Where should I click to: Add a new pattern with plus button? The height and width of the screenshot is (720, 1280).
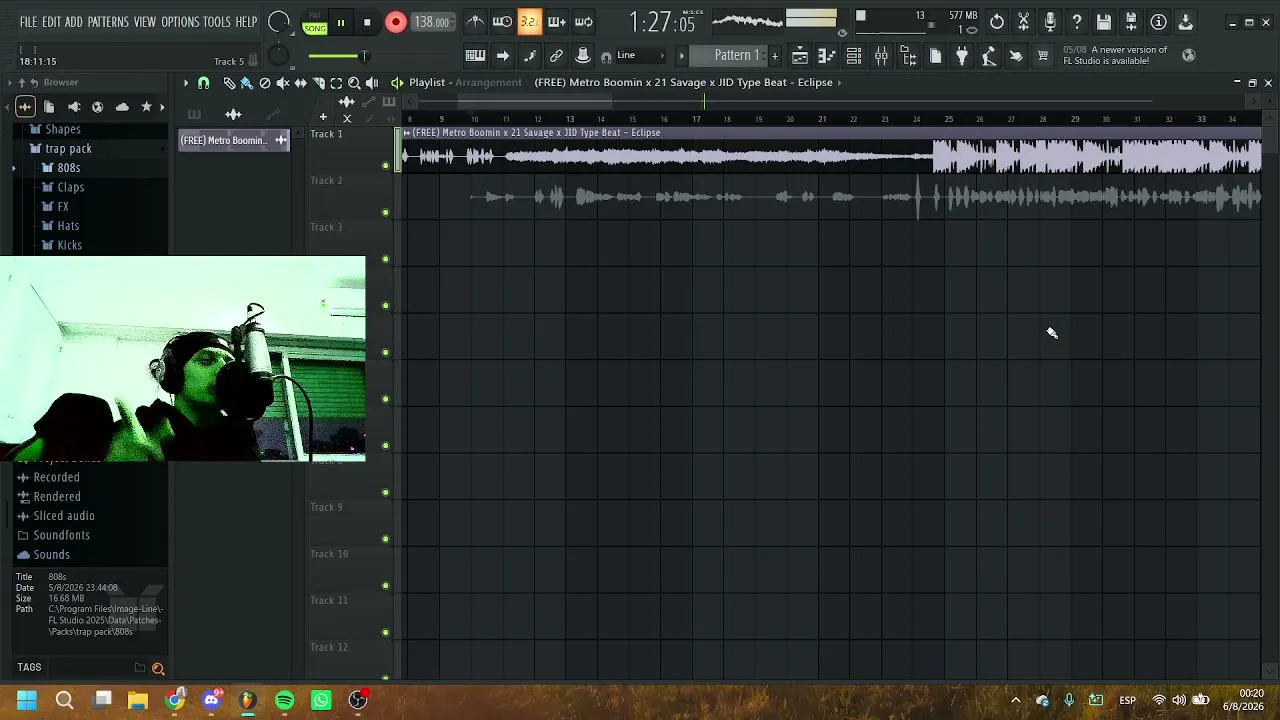point(774,56)
